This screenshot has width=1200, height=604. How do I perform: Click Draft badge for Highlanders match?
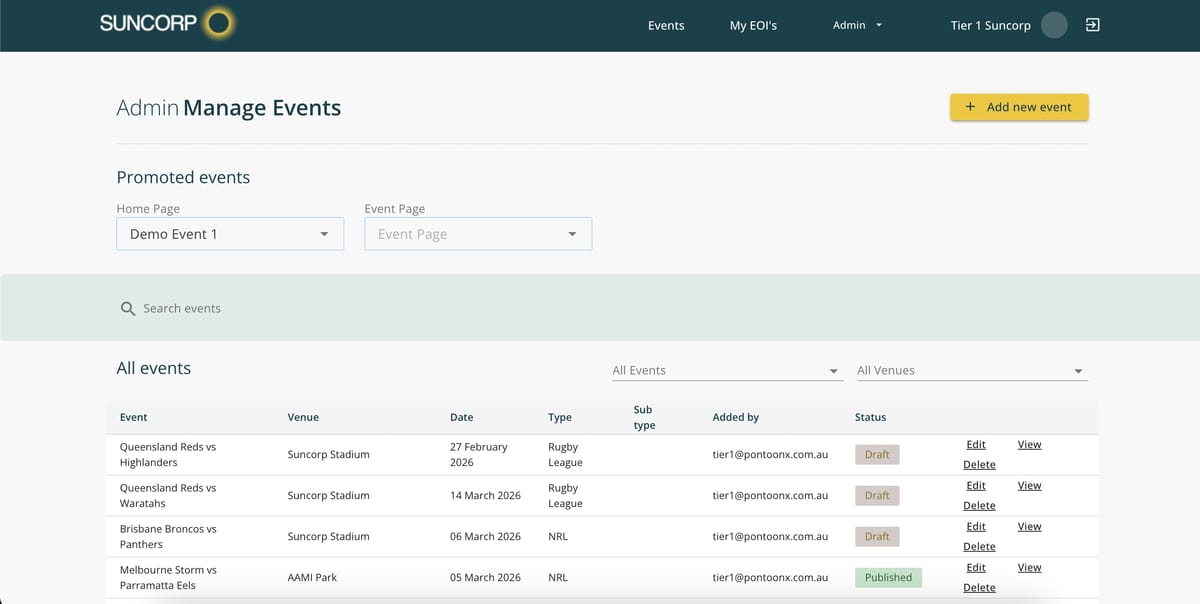[x=877, y=455]
